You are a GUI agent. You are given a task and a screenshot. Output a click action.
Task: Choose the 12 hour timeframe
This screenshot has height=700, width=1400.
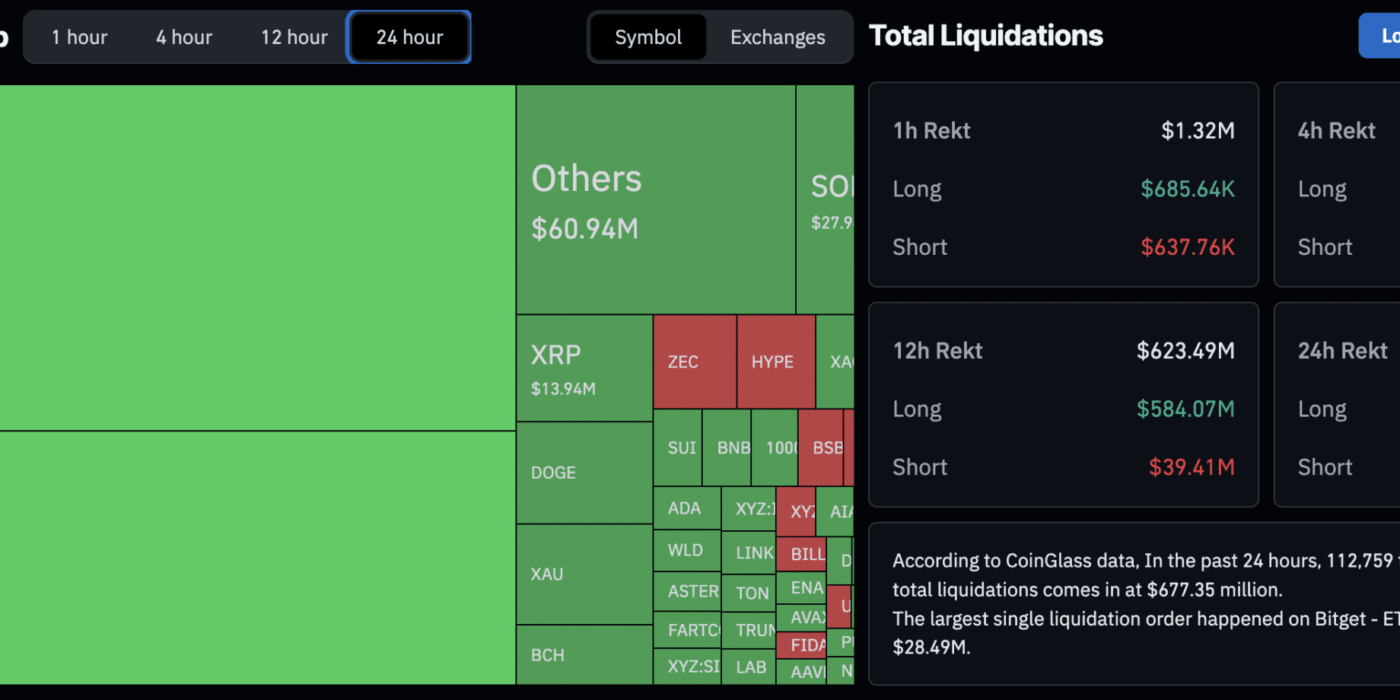[x=294, y=37]
